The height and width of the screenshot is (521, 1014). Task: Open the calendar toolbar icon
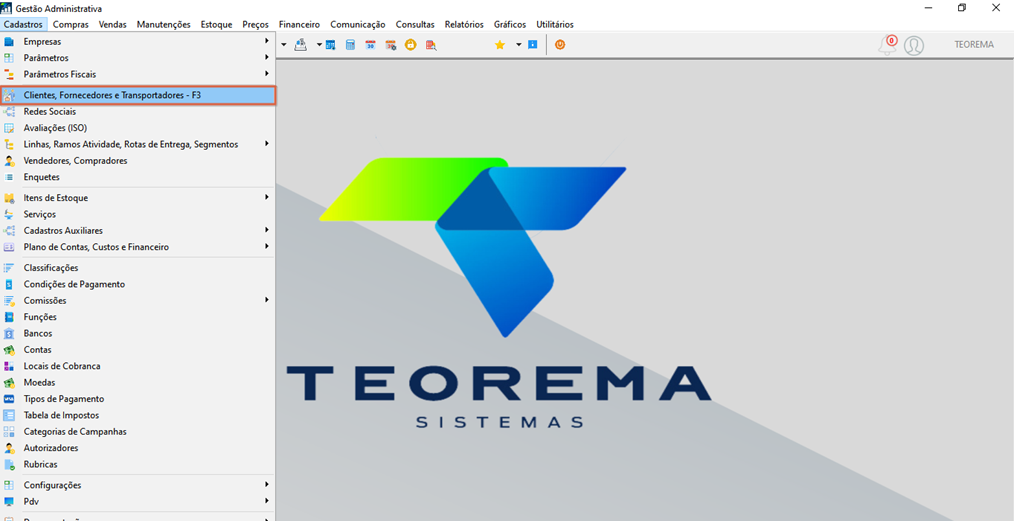tap(371, 45)
